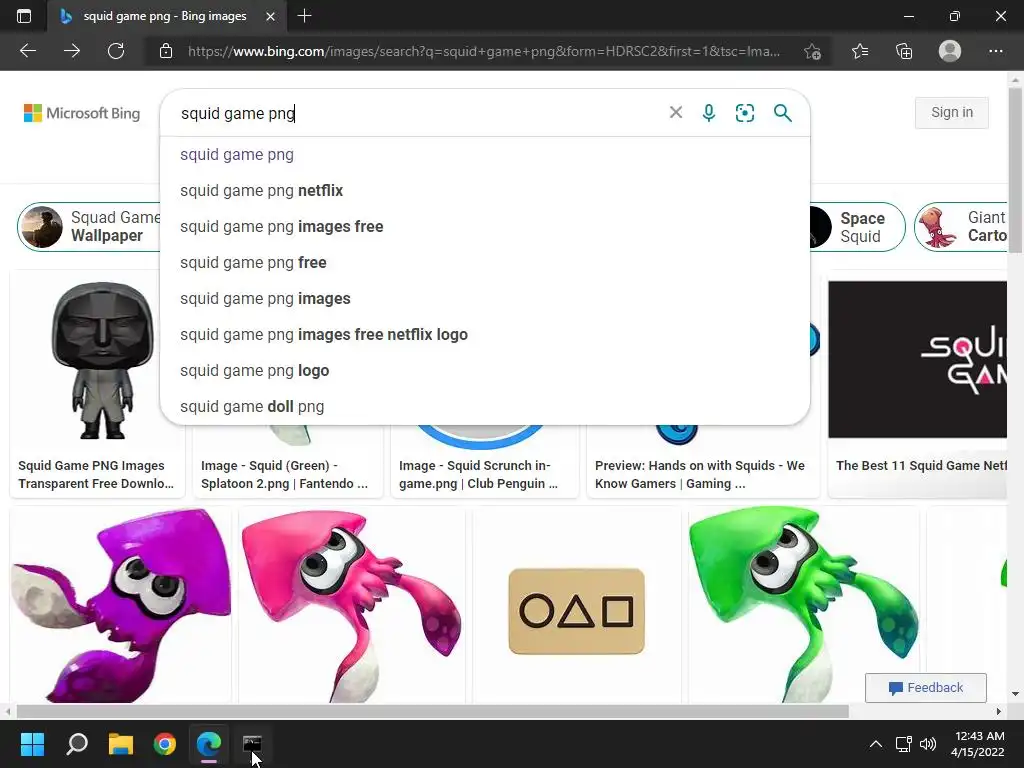
Task: Select suggestion 'squid game png images free'
Action: (485, 227)
